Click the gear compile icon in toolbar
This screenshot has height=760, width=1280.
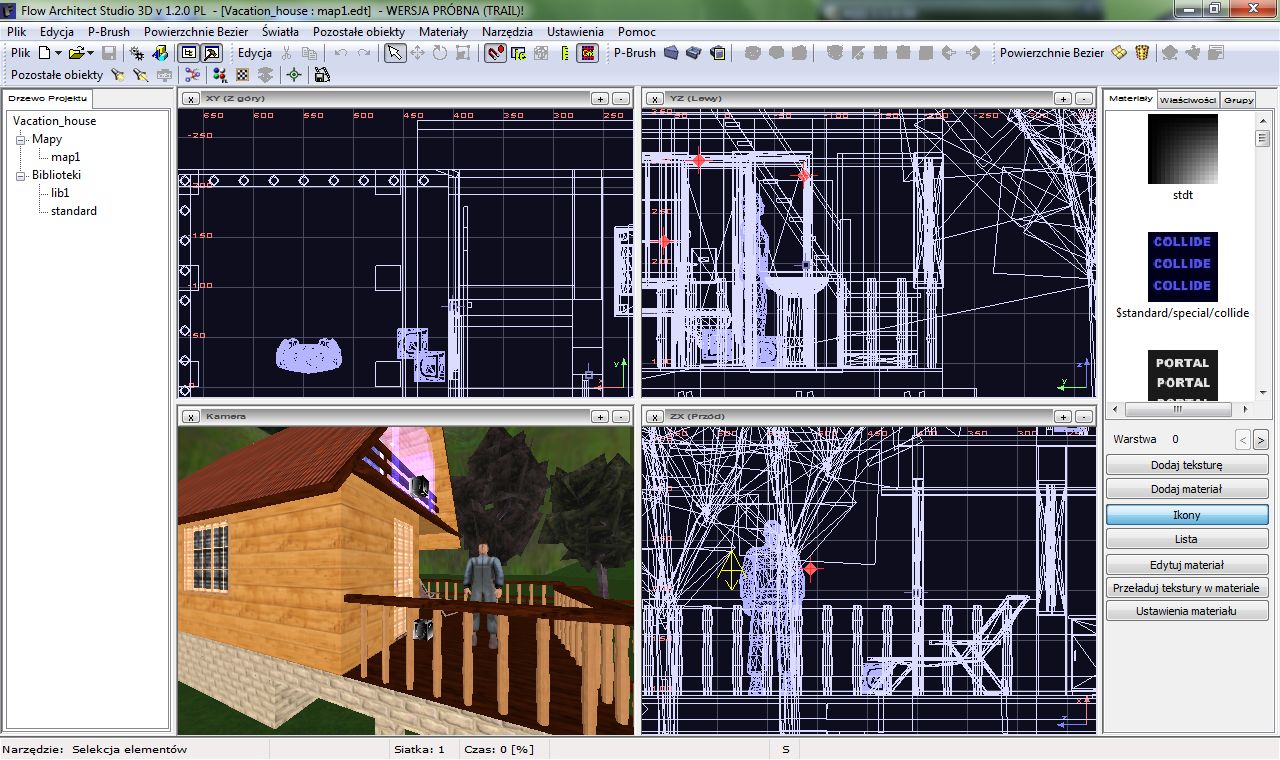(137, 53)
